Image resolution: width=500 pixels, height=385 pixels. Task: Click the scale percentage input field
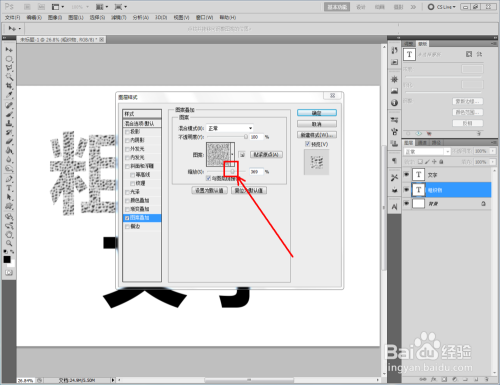point(256,172)
